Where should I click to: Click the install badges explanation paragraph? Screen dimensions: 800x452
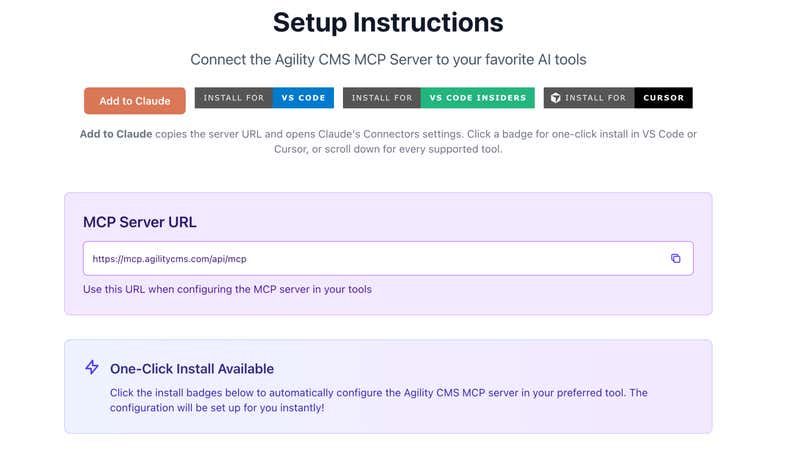click(x=379, y=400)
